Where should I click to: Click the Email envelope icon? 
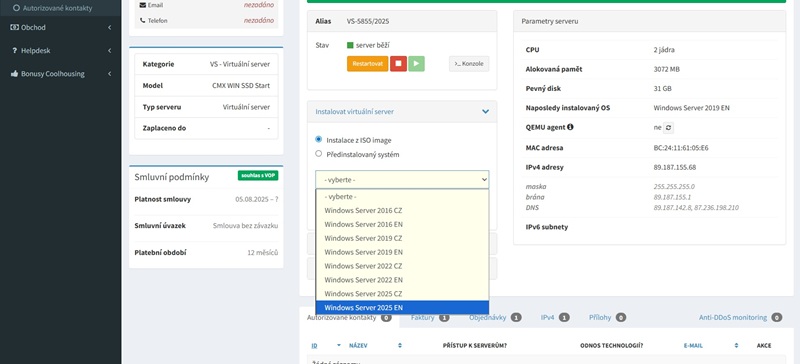[x=142, y=5]
